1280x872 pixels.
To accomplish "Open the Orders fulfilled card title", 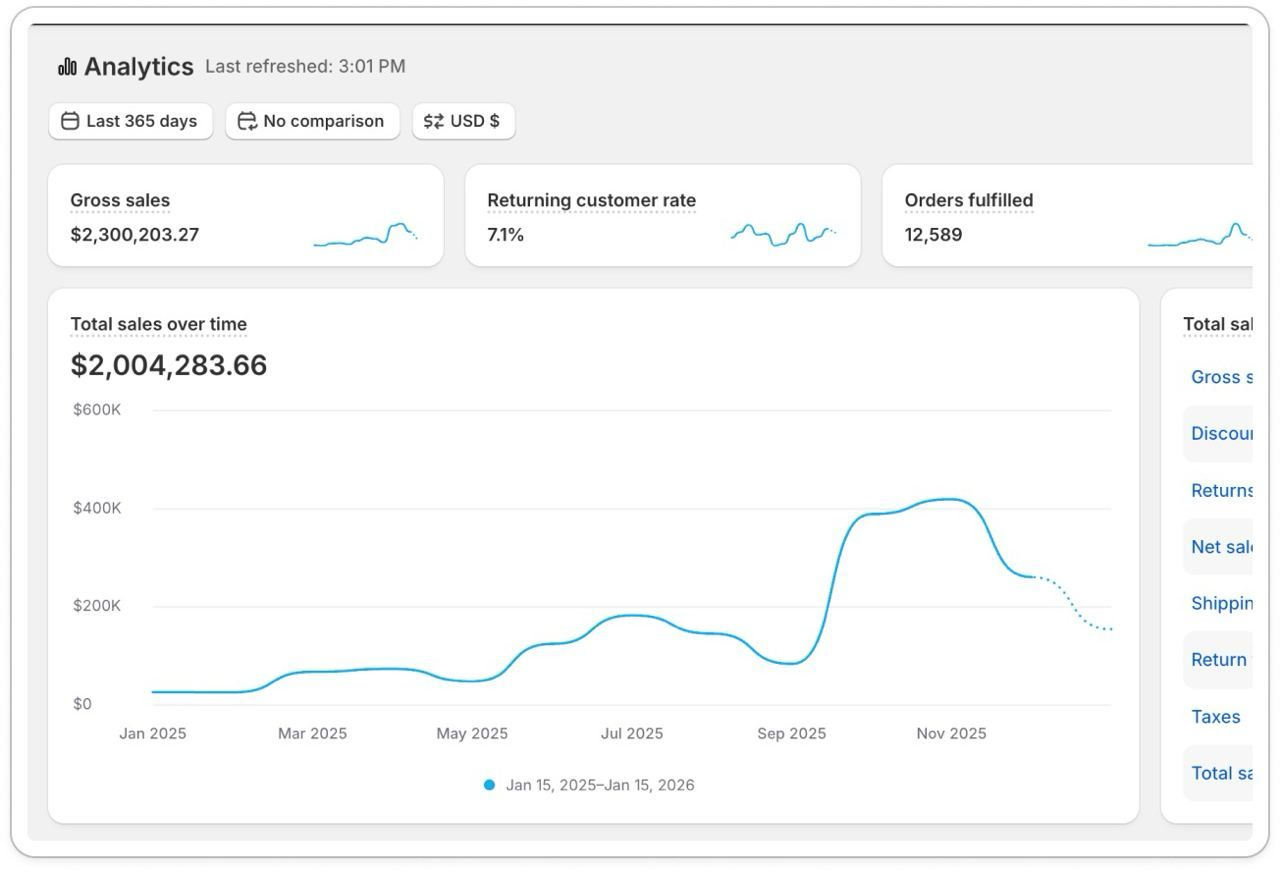I will coord(968,200).
